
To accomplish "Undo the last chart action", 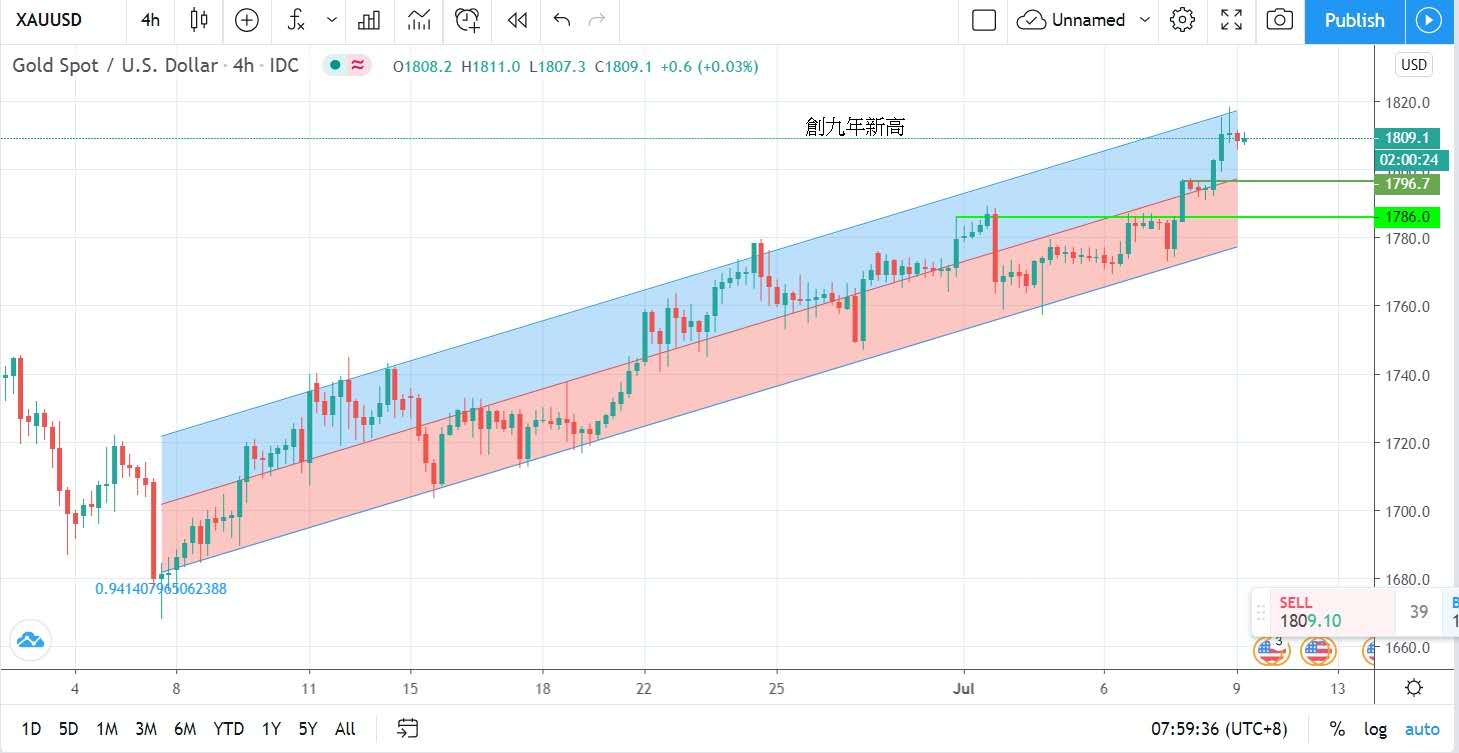I will pos(562,20).
